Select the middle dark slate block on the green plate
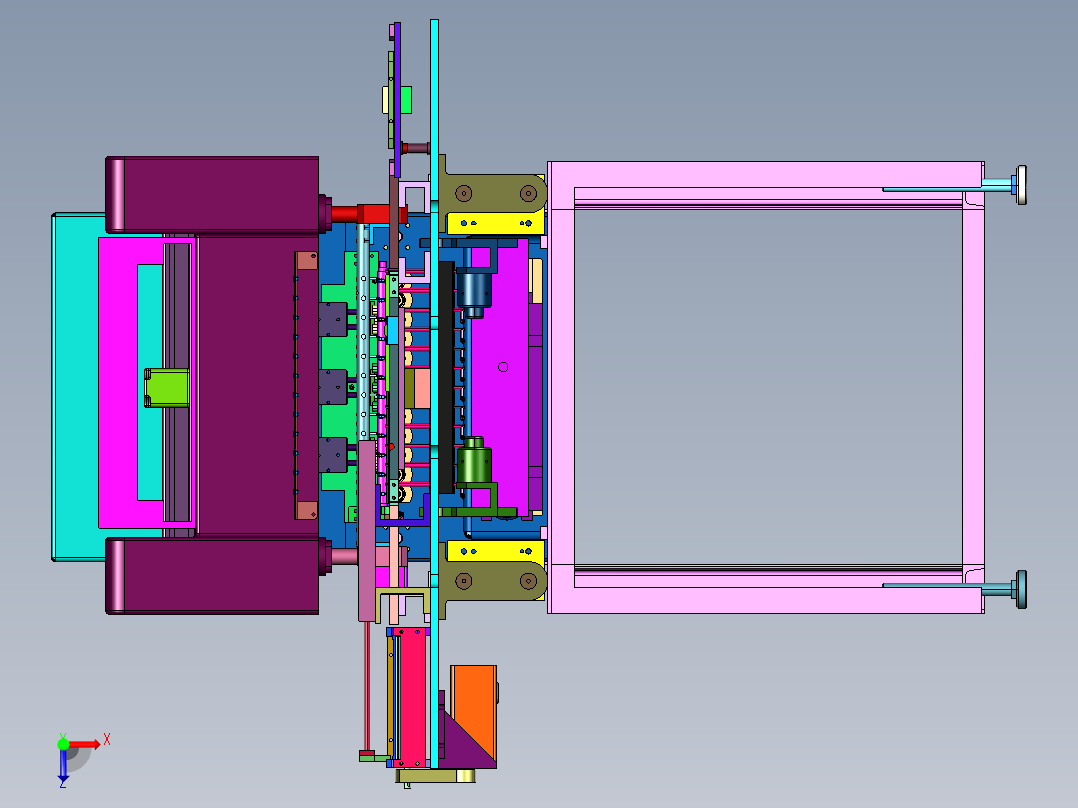Viewport: 1078px width, 808px height. pos(333,387)
